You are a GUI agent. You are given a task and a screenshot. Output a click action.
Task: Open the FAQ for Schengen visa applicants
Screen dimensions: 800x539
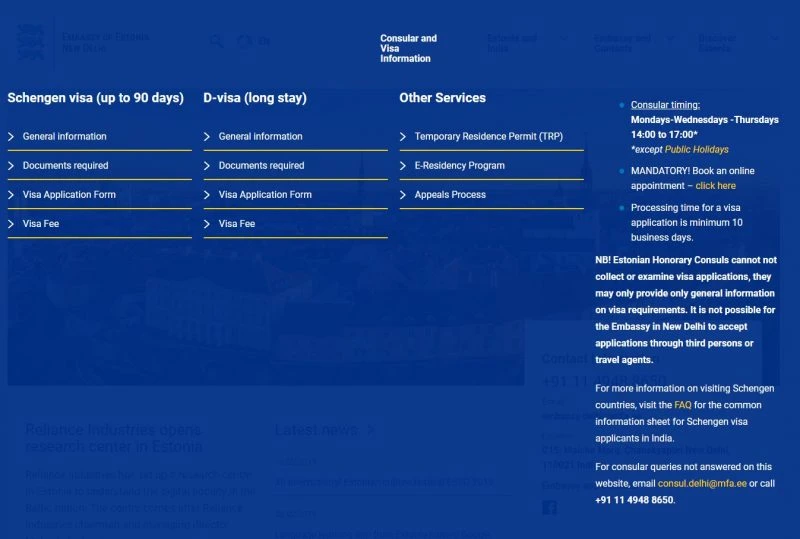pyautogui.click(x=683, y=405)
